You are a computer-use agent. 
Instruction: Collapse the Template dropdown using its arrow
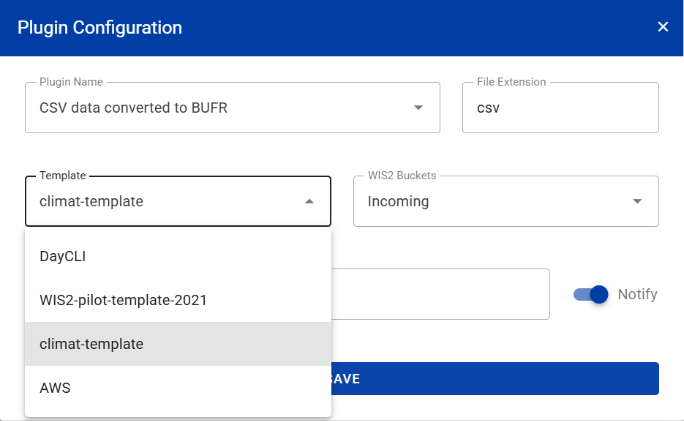[x=309, y=201]
